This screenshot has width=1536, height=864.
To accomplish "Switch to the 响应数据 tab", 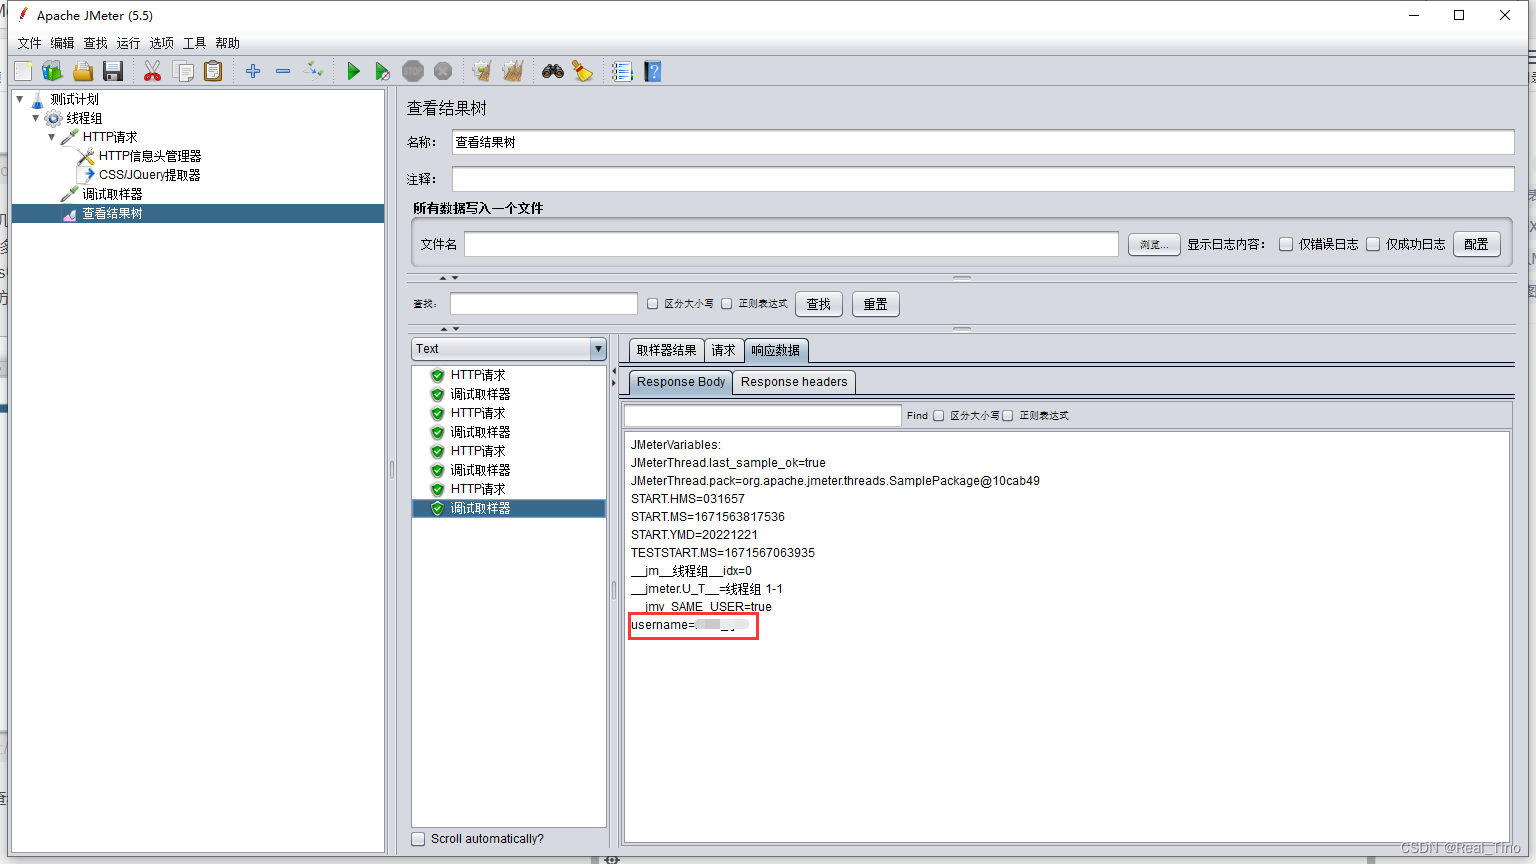I will coord(776,350).
